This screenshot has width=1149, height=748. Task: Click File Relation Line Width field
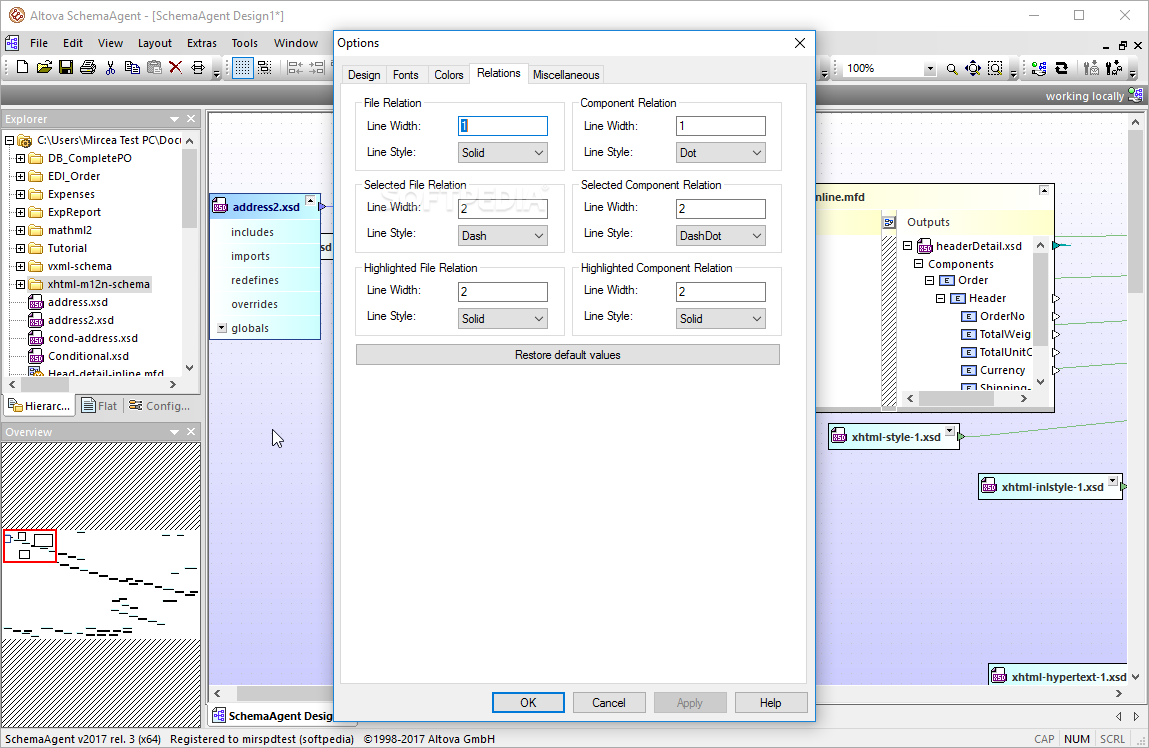pos(503,126)
